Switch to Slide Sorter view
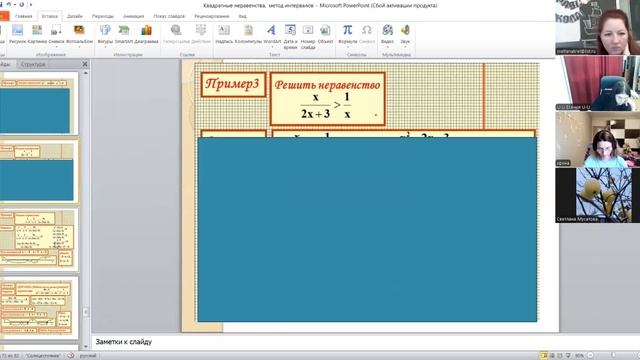 (552, 356)
